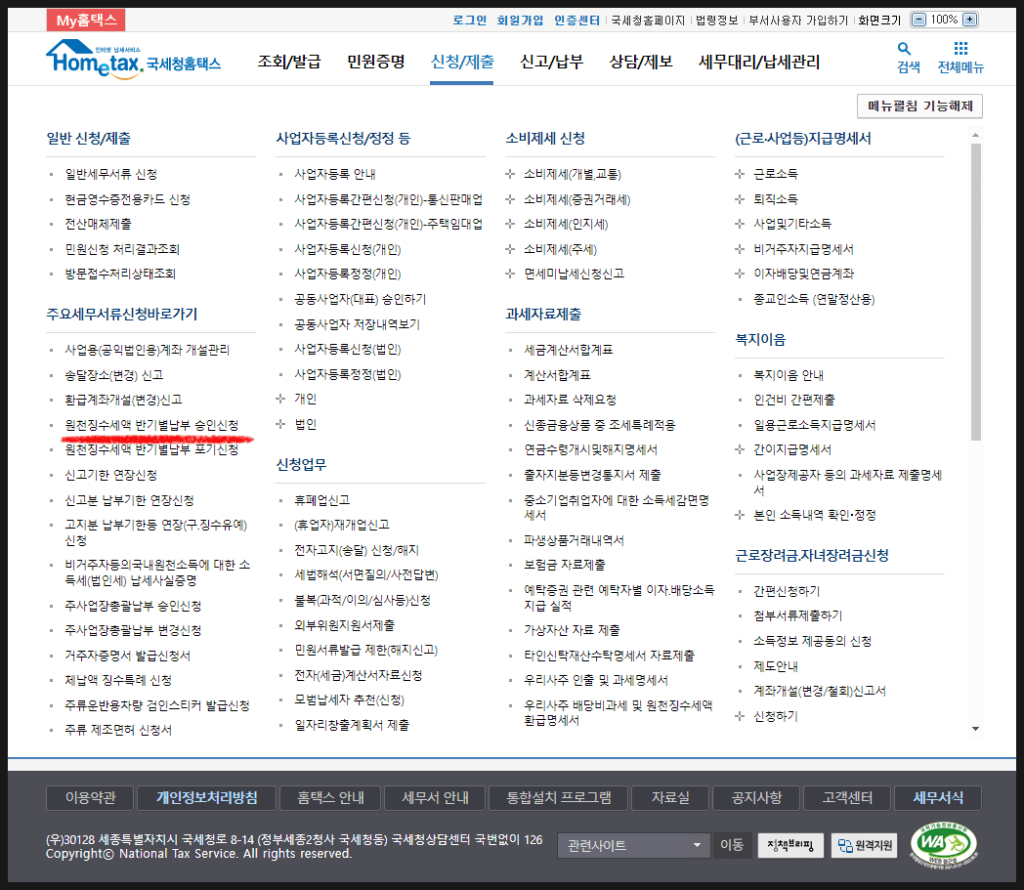This screenshot has height=890, width=1024.
Task: Expand the 개인 item under 사업자등록정정(법인)
Action: coord(304,399)
